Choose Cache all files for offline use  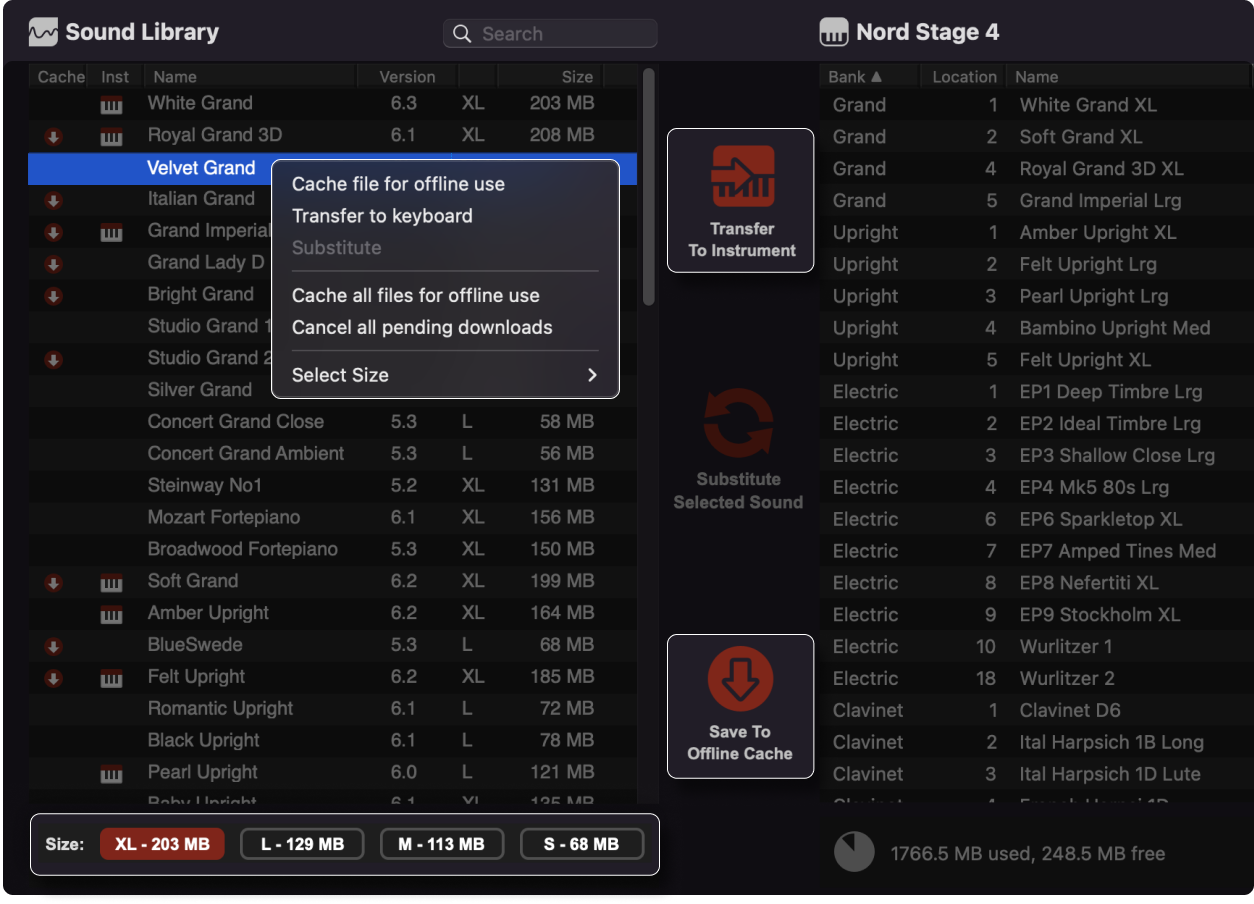tap(415, 296)
